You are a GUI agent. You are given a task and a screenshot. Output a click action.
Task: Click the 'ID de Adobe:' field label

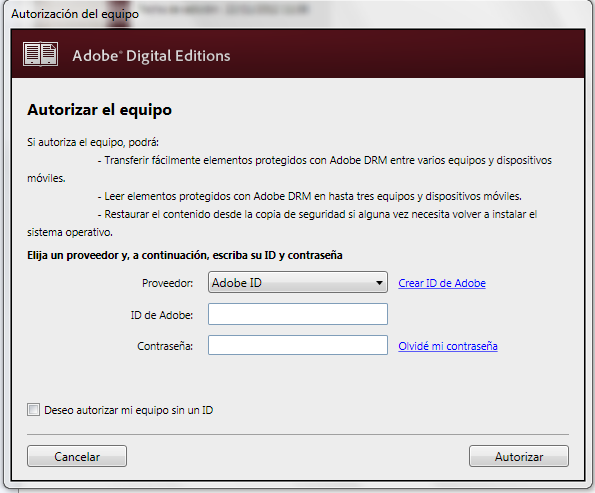pos(162,315)
